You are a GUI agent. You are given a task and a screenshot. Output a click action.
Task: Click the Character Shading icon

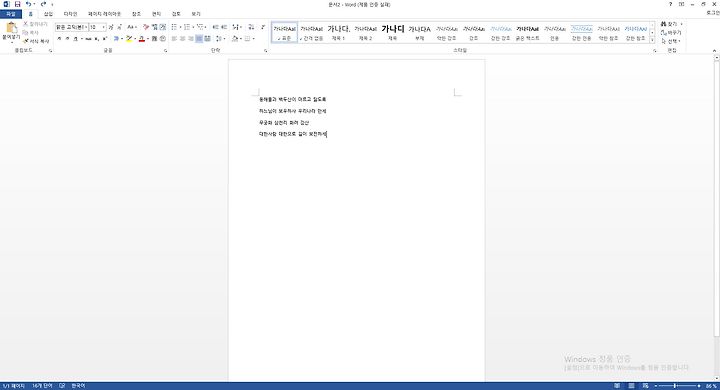(154, 39)
